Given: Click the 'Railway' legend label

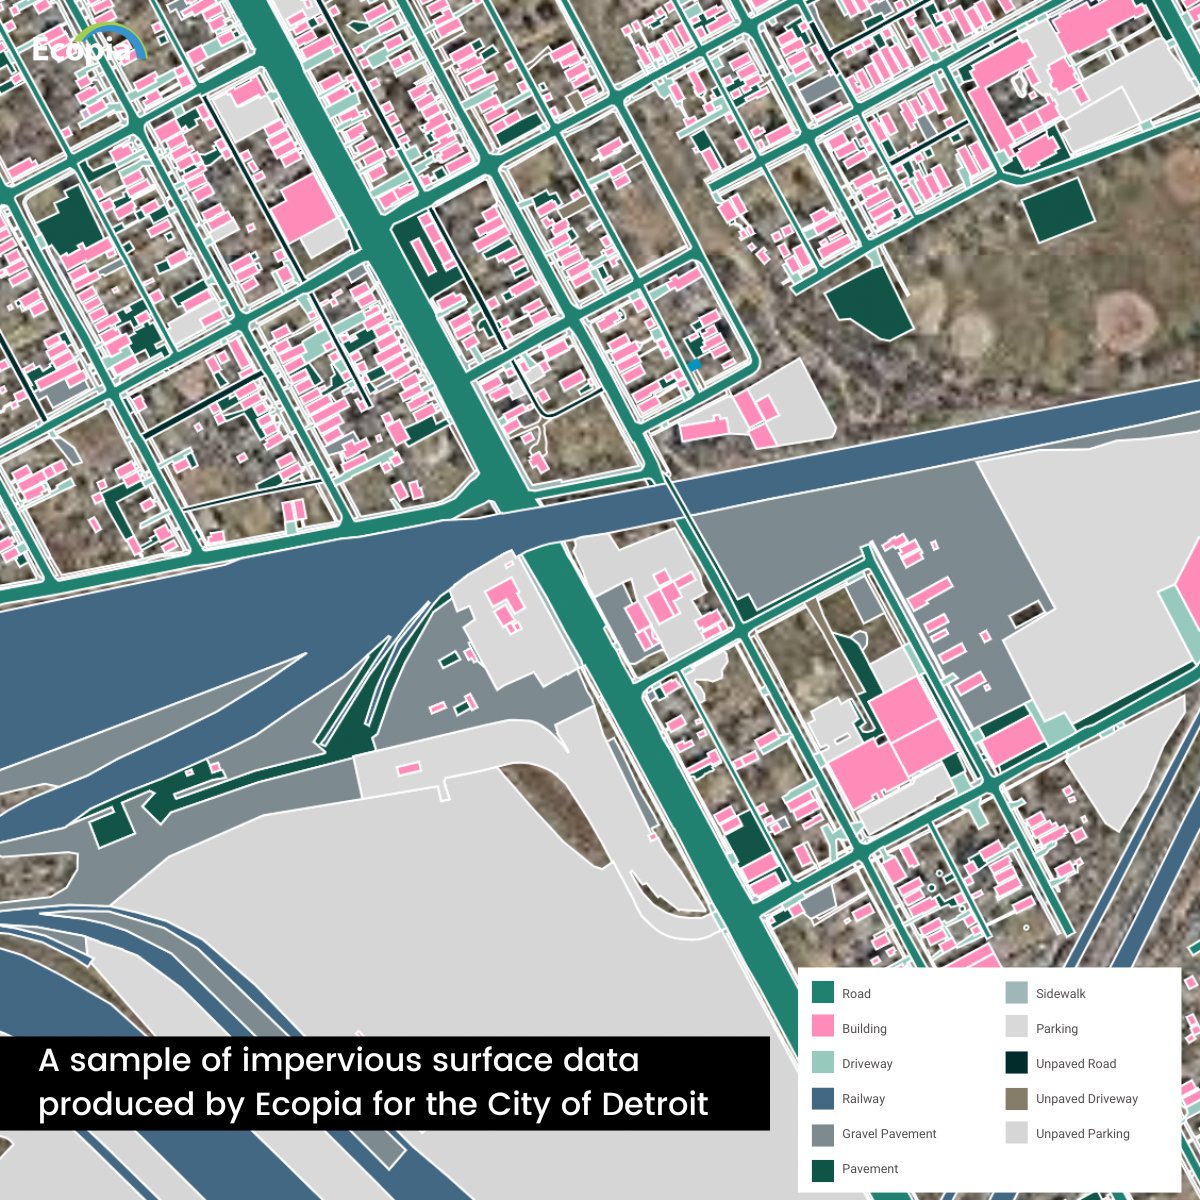Looking at the screenshot, I should pos(864,1099).
